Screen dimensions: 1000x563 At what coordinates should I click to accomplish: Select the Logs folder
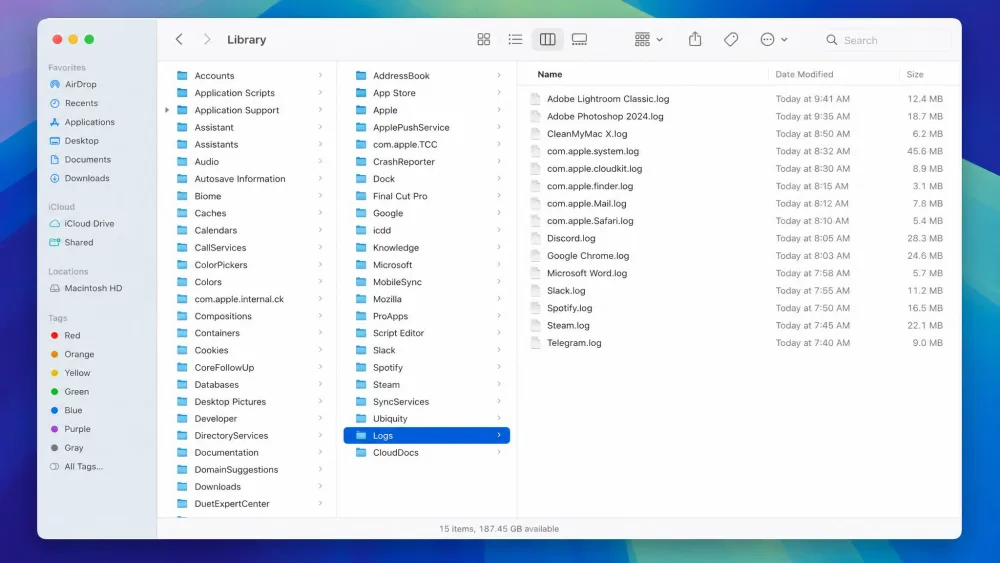427,435
